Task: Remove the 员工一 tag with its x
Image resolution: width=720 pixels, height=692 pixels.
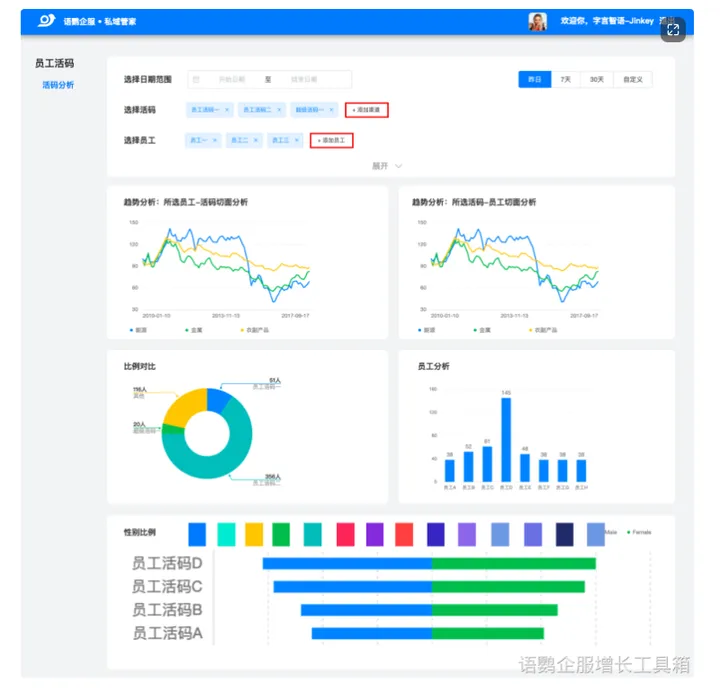Action: tap(214, 141)
